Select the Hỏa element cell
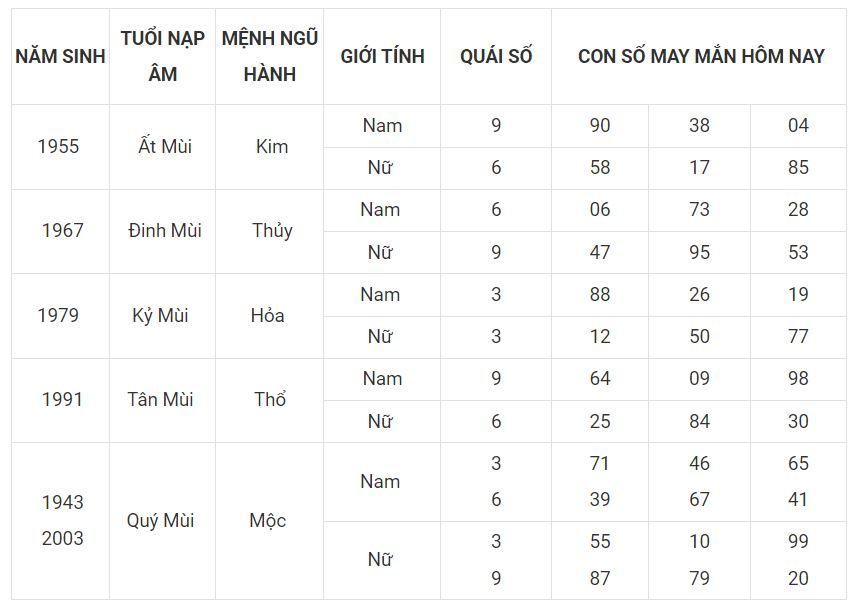This screenshot has height=604, width=856. (269, 316)
